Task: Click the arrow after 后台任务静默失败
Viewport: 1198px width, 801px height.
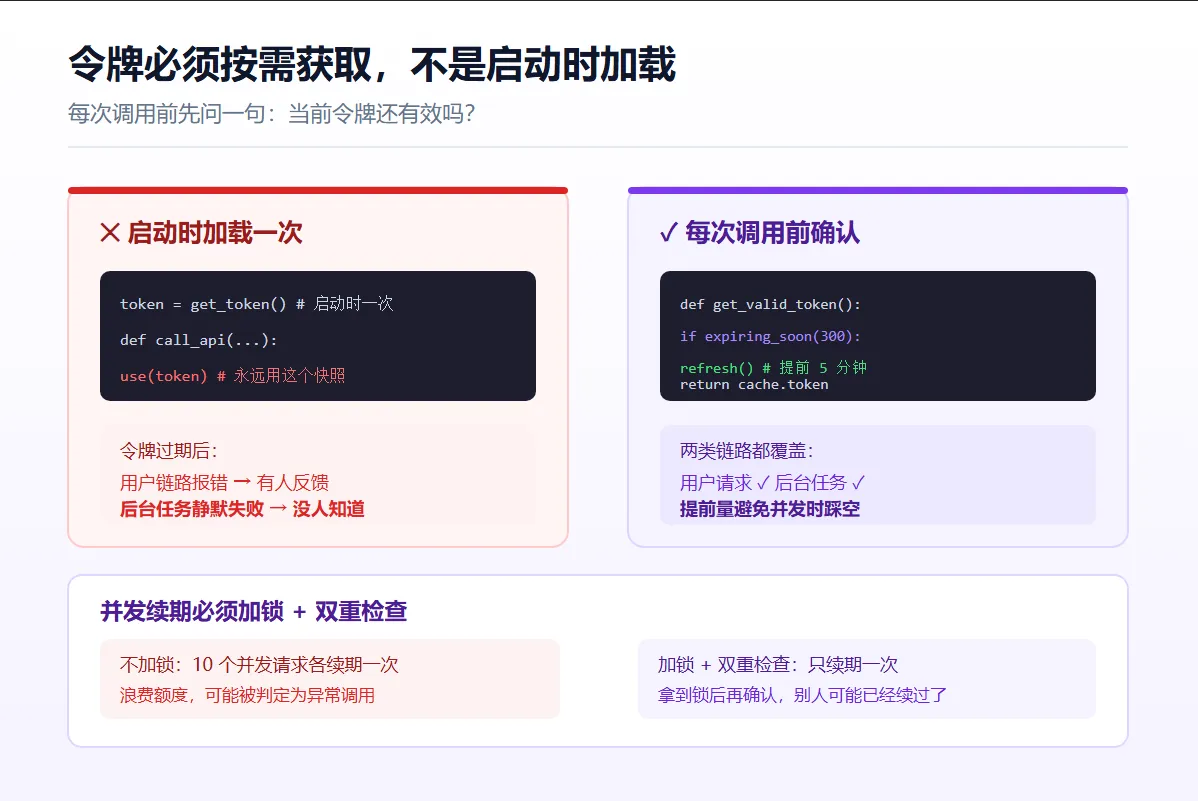Action: tap(278, 509)
